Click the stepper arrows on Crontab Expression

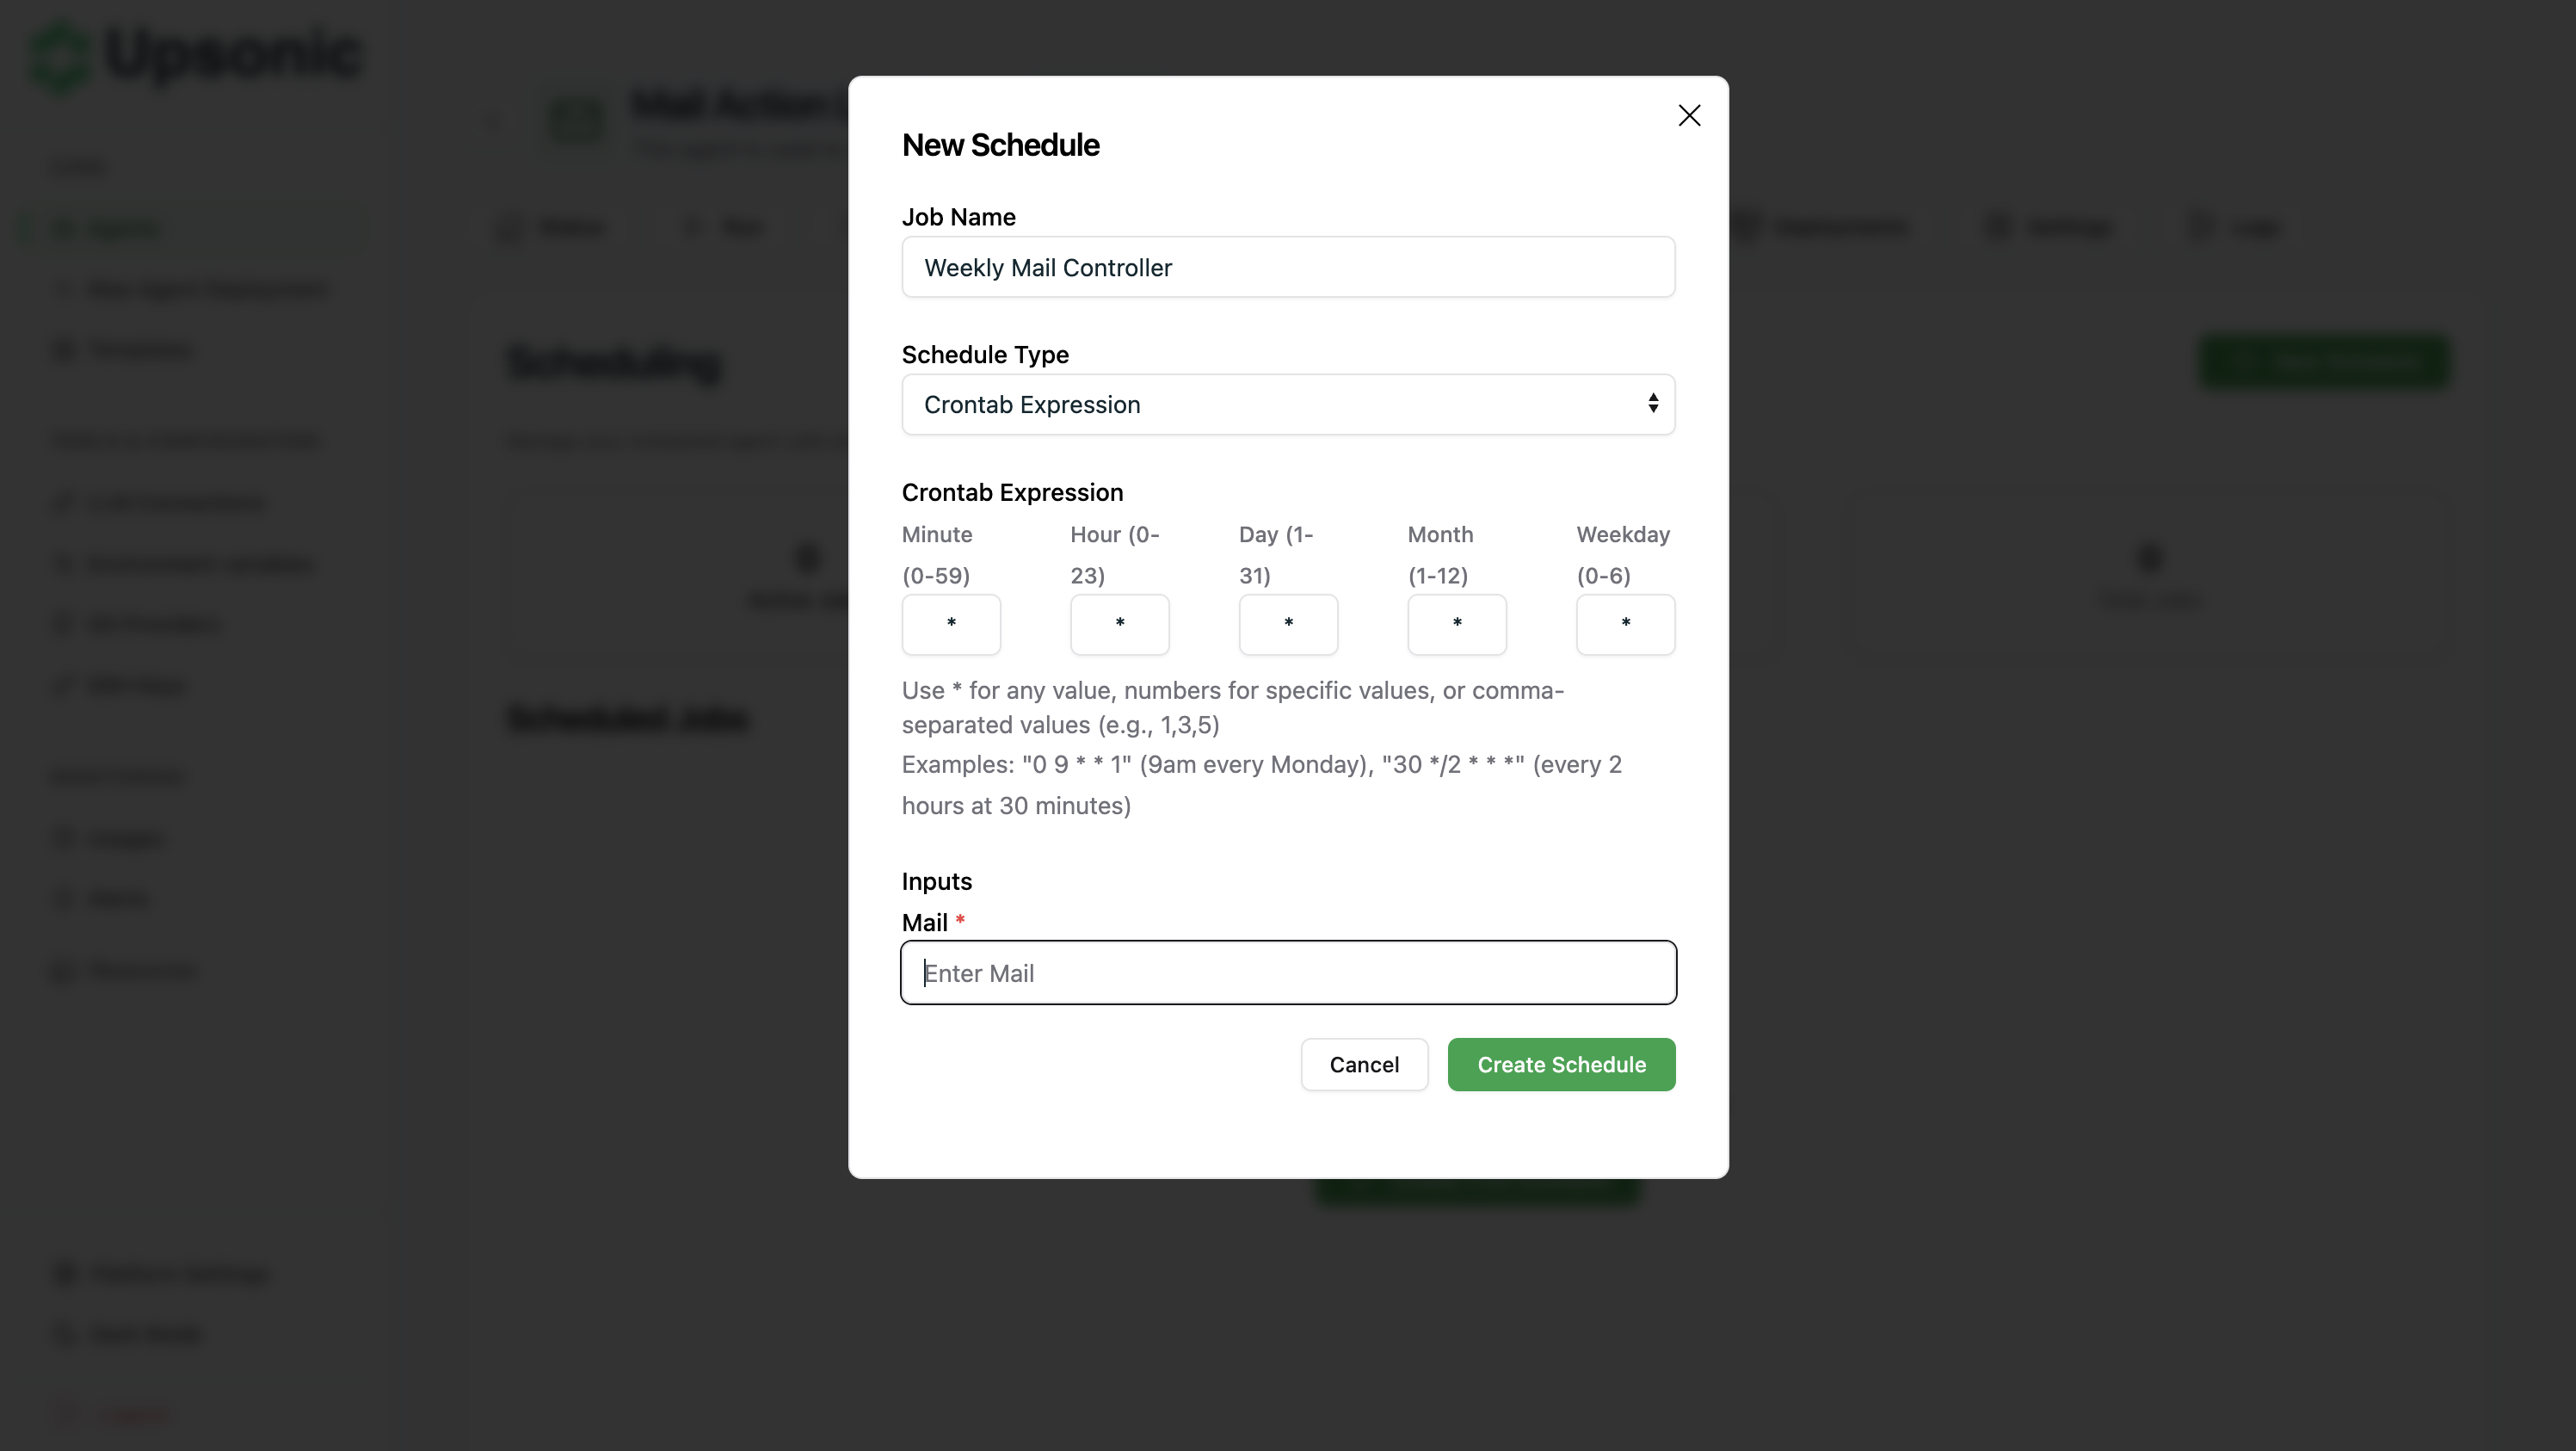pyautogui.click(x=1652, y=404)
